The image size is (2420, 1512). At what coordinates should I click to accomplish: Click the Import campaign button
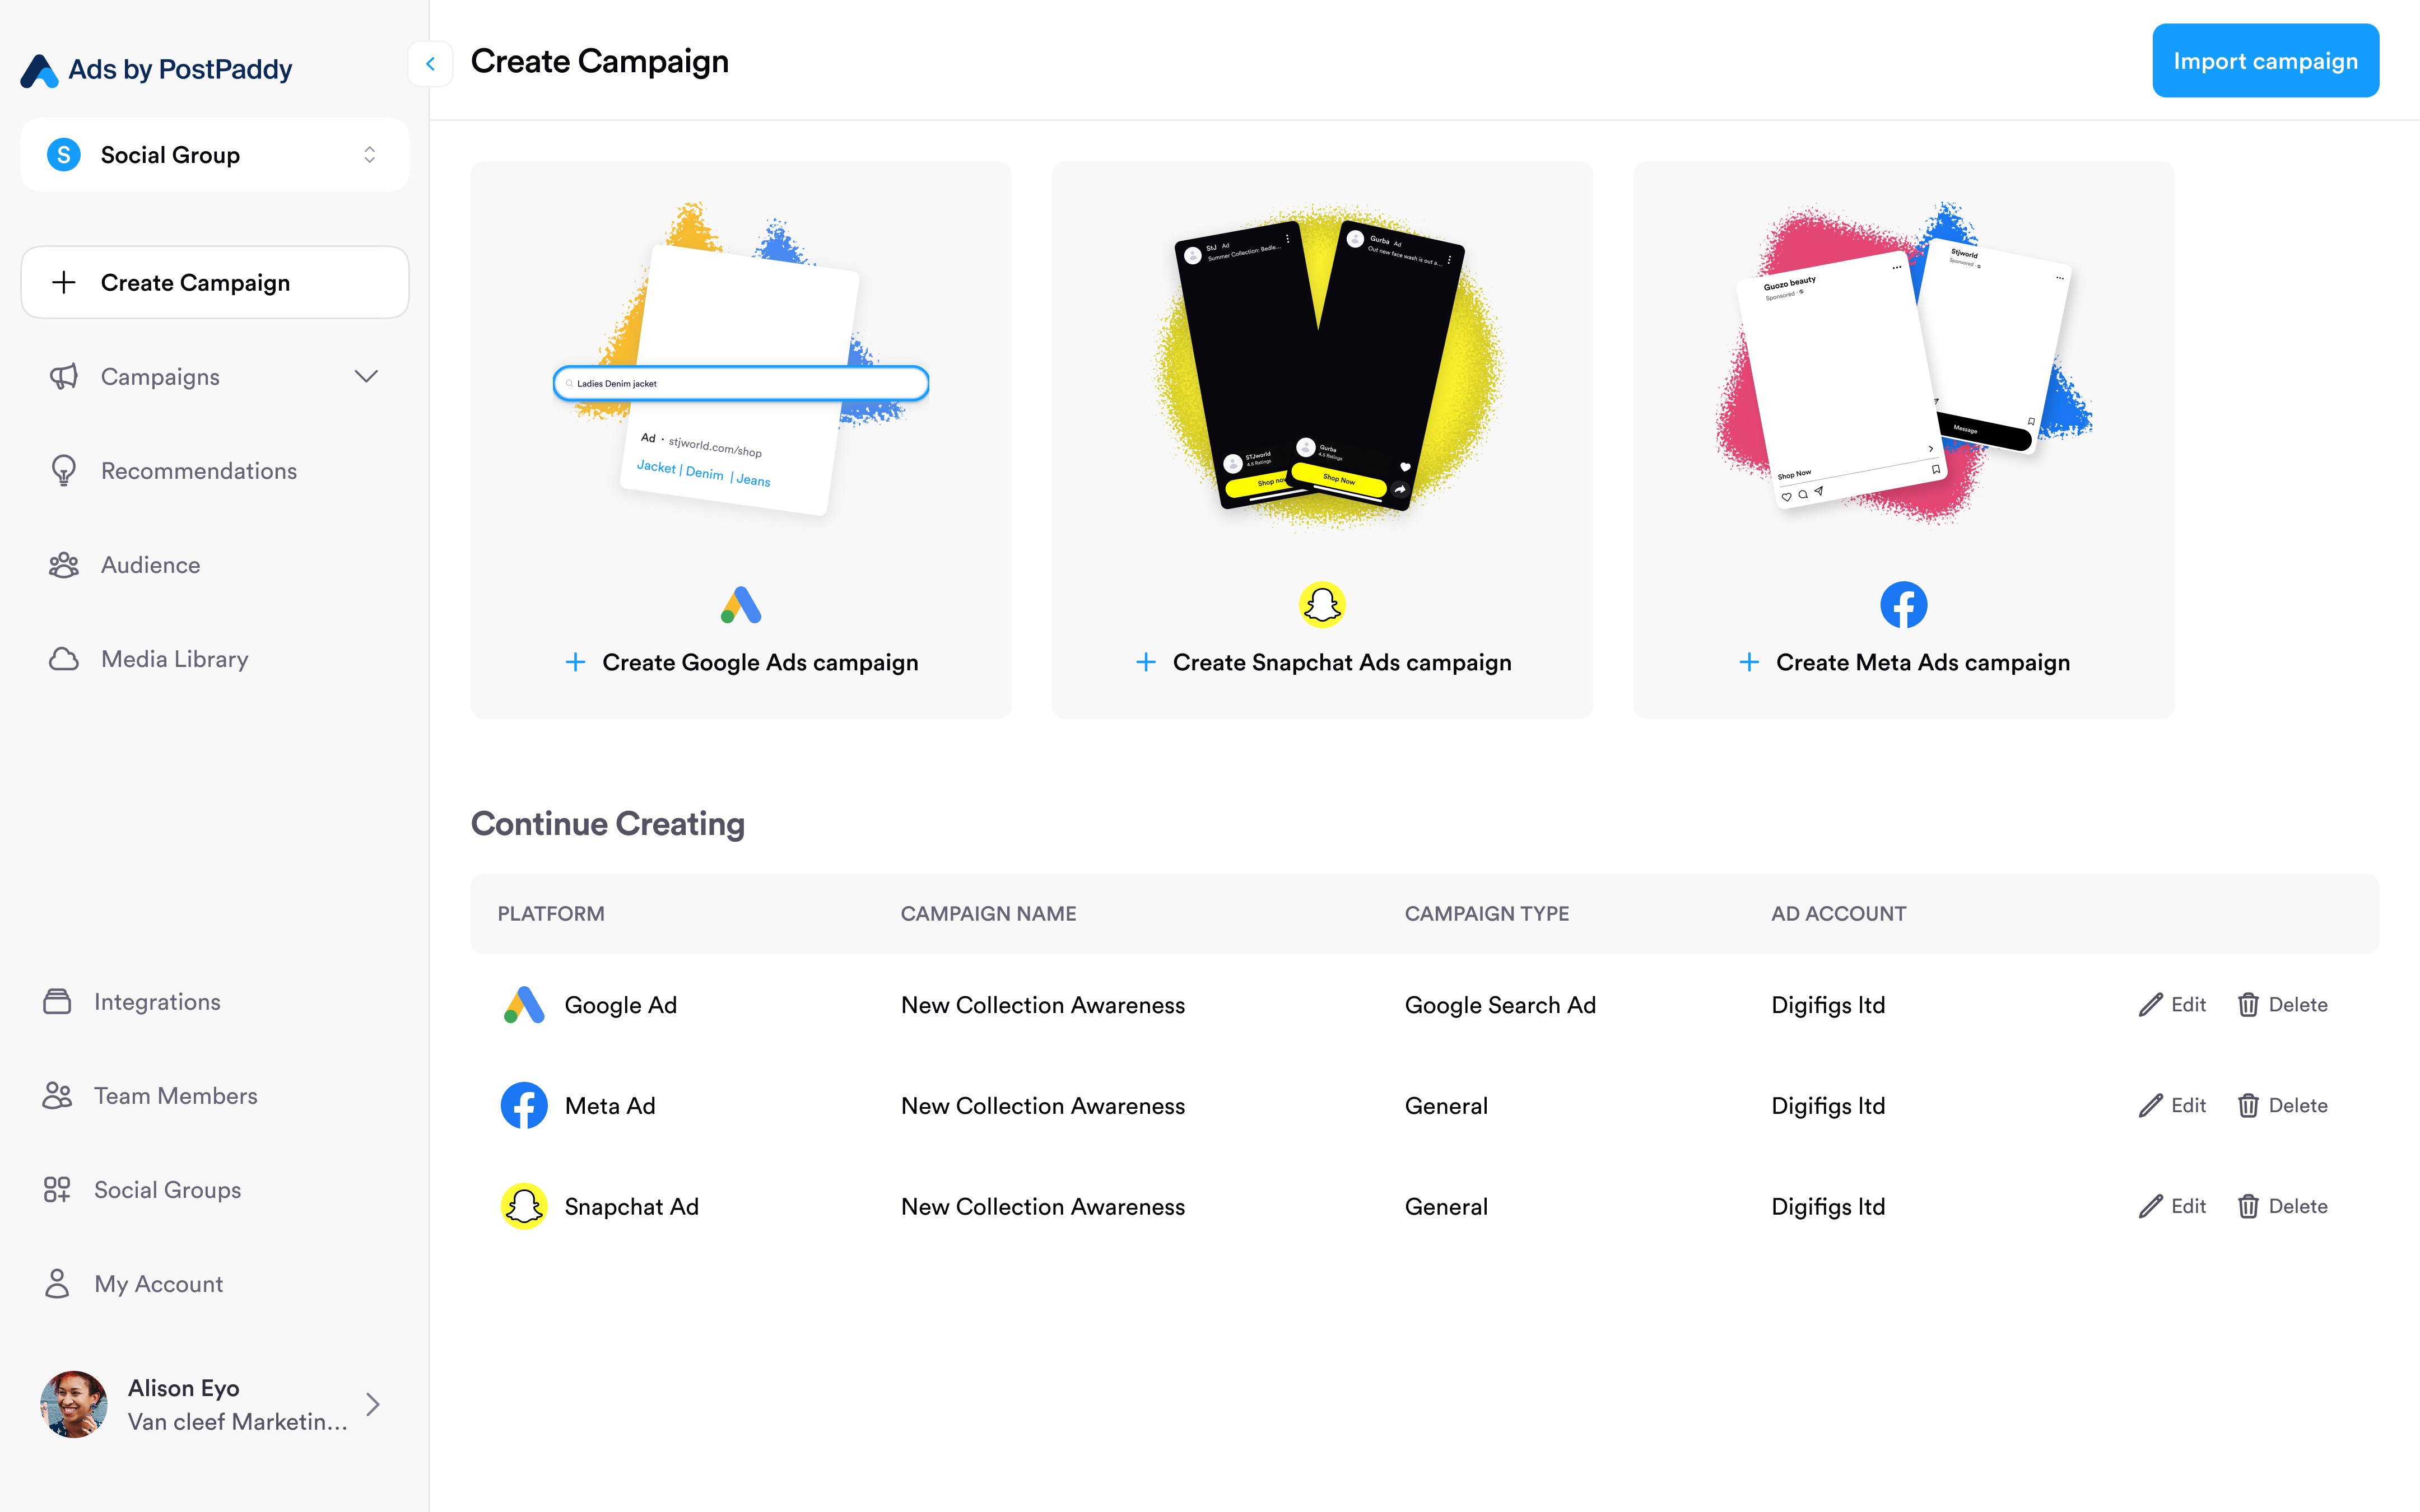click(x=2265, y=61)
